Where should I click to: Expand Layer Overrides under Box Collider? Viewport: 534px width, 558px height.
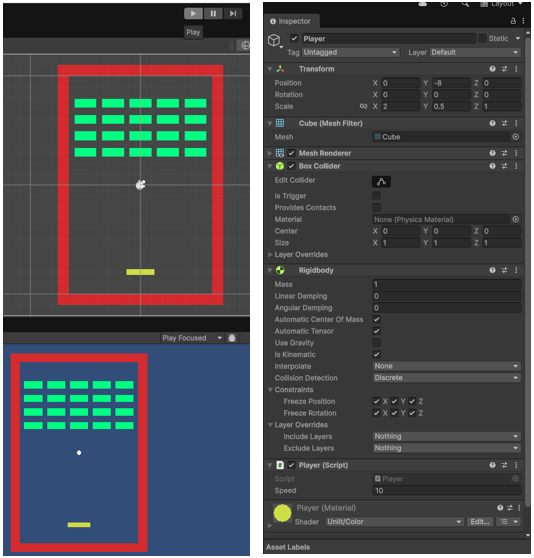pyautogui.click(x=270, y=254)
